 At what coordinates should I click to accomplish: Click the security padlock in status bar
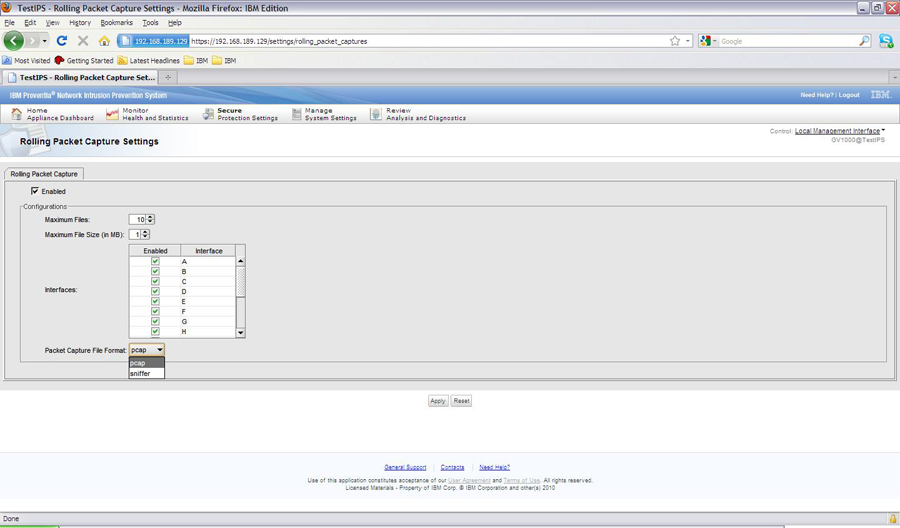(x=893, y=518)
